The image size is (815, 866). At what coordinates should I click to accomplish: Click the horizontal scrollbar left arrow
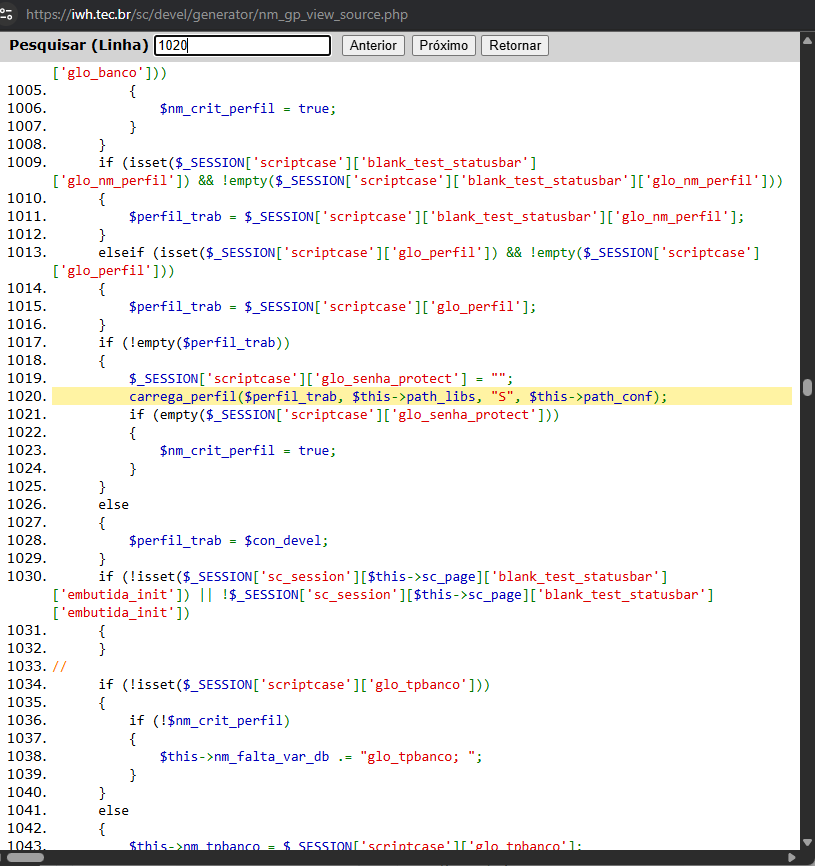5,858
